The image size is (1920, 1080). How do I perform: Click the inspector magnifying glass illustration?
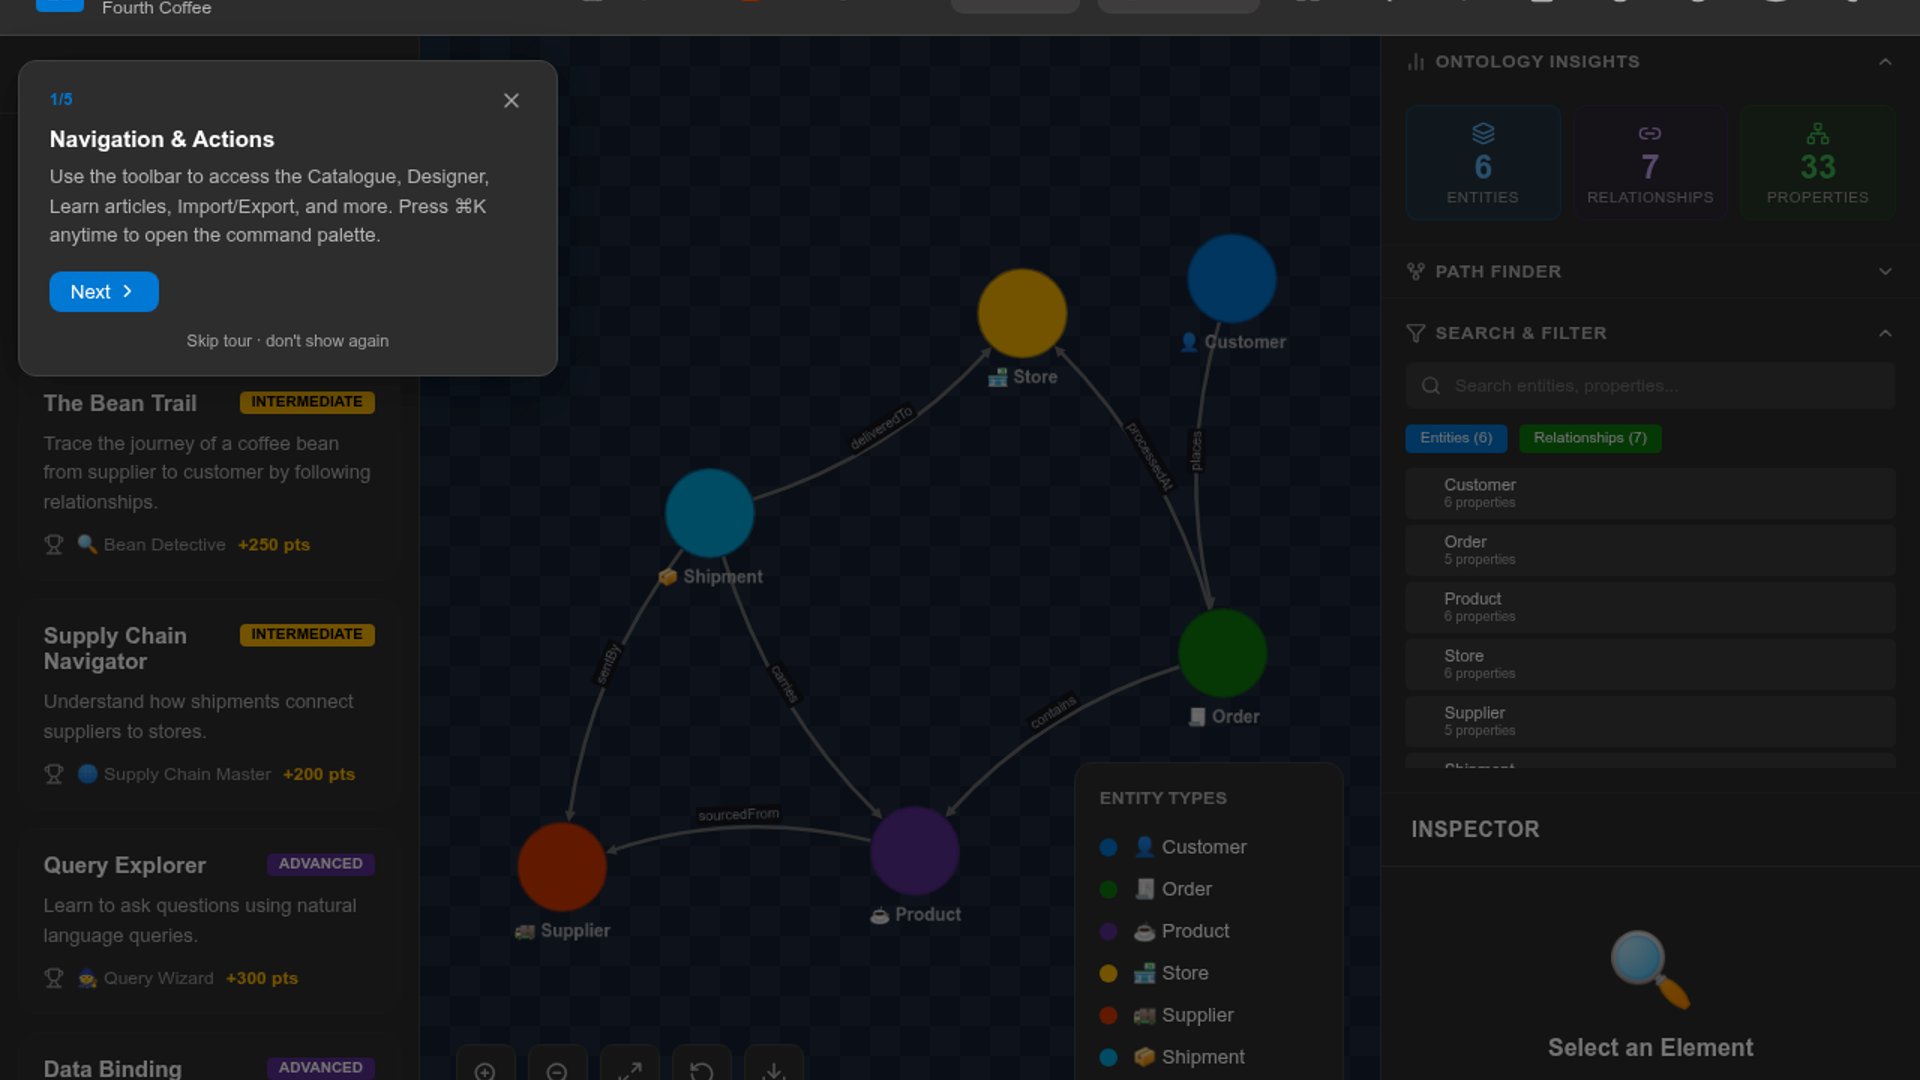1650,970
